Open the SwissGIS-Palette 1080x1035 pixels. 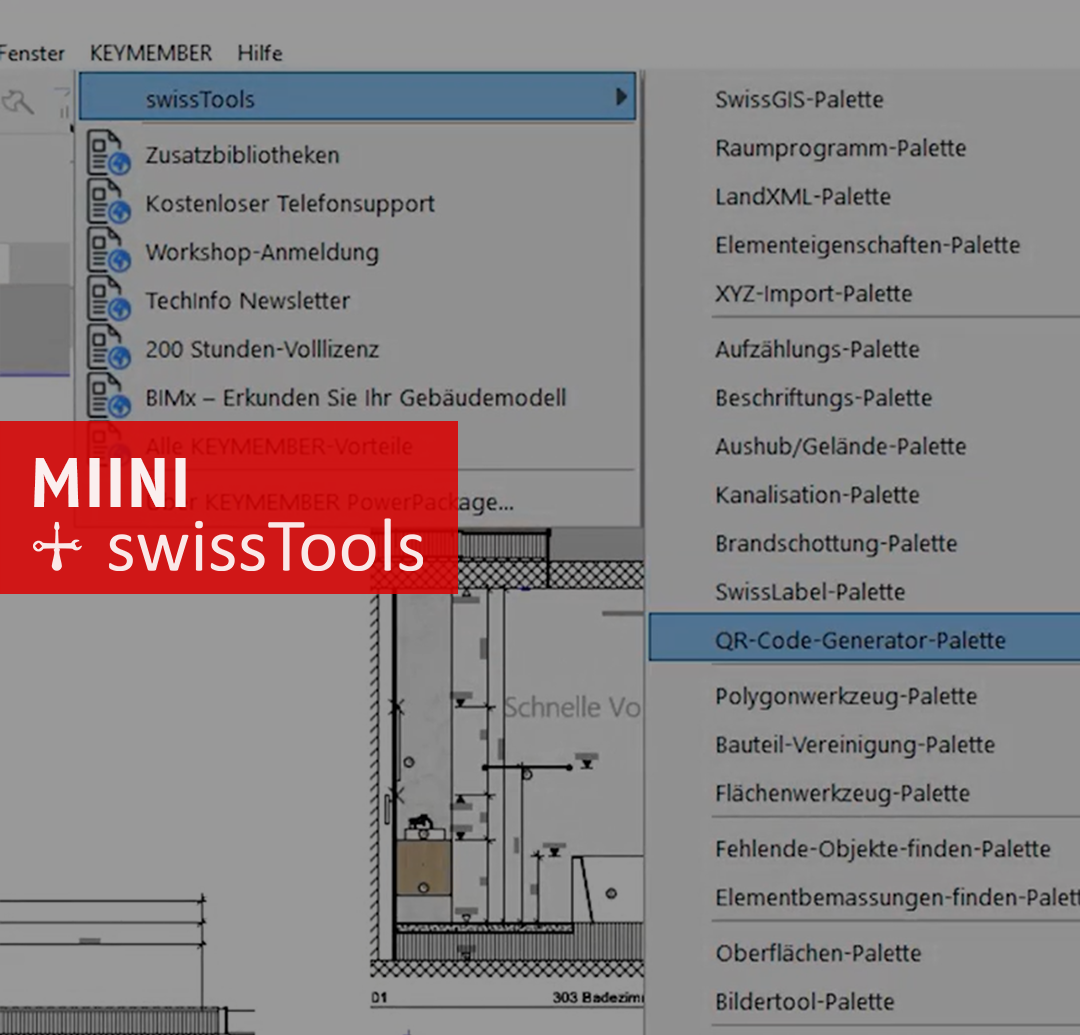point(799,100)
